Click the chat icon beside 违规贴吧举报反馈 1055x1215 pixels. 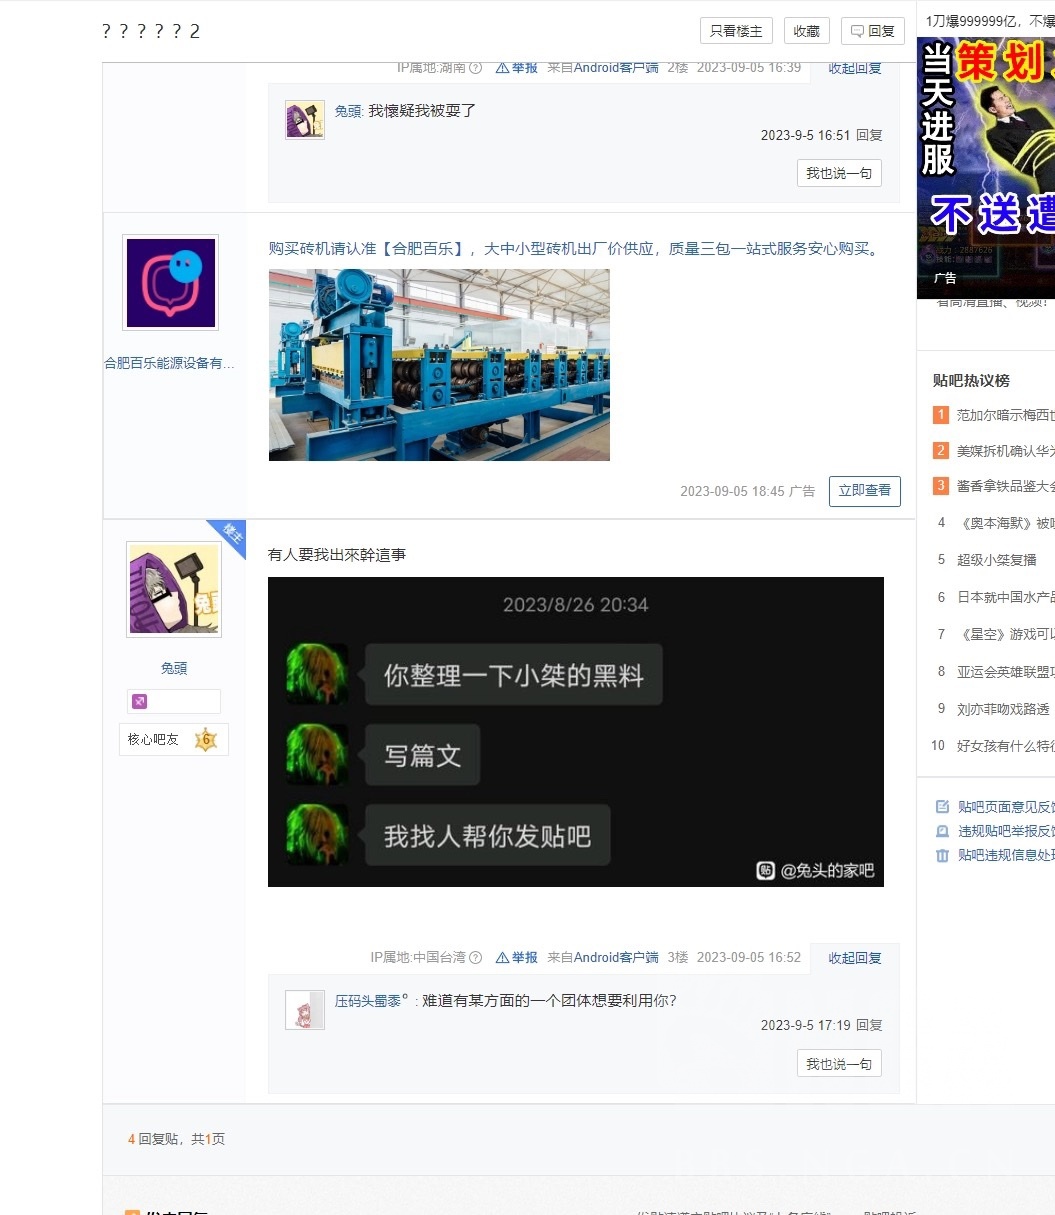(940, 831)
